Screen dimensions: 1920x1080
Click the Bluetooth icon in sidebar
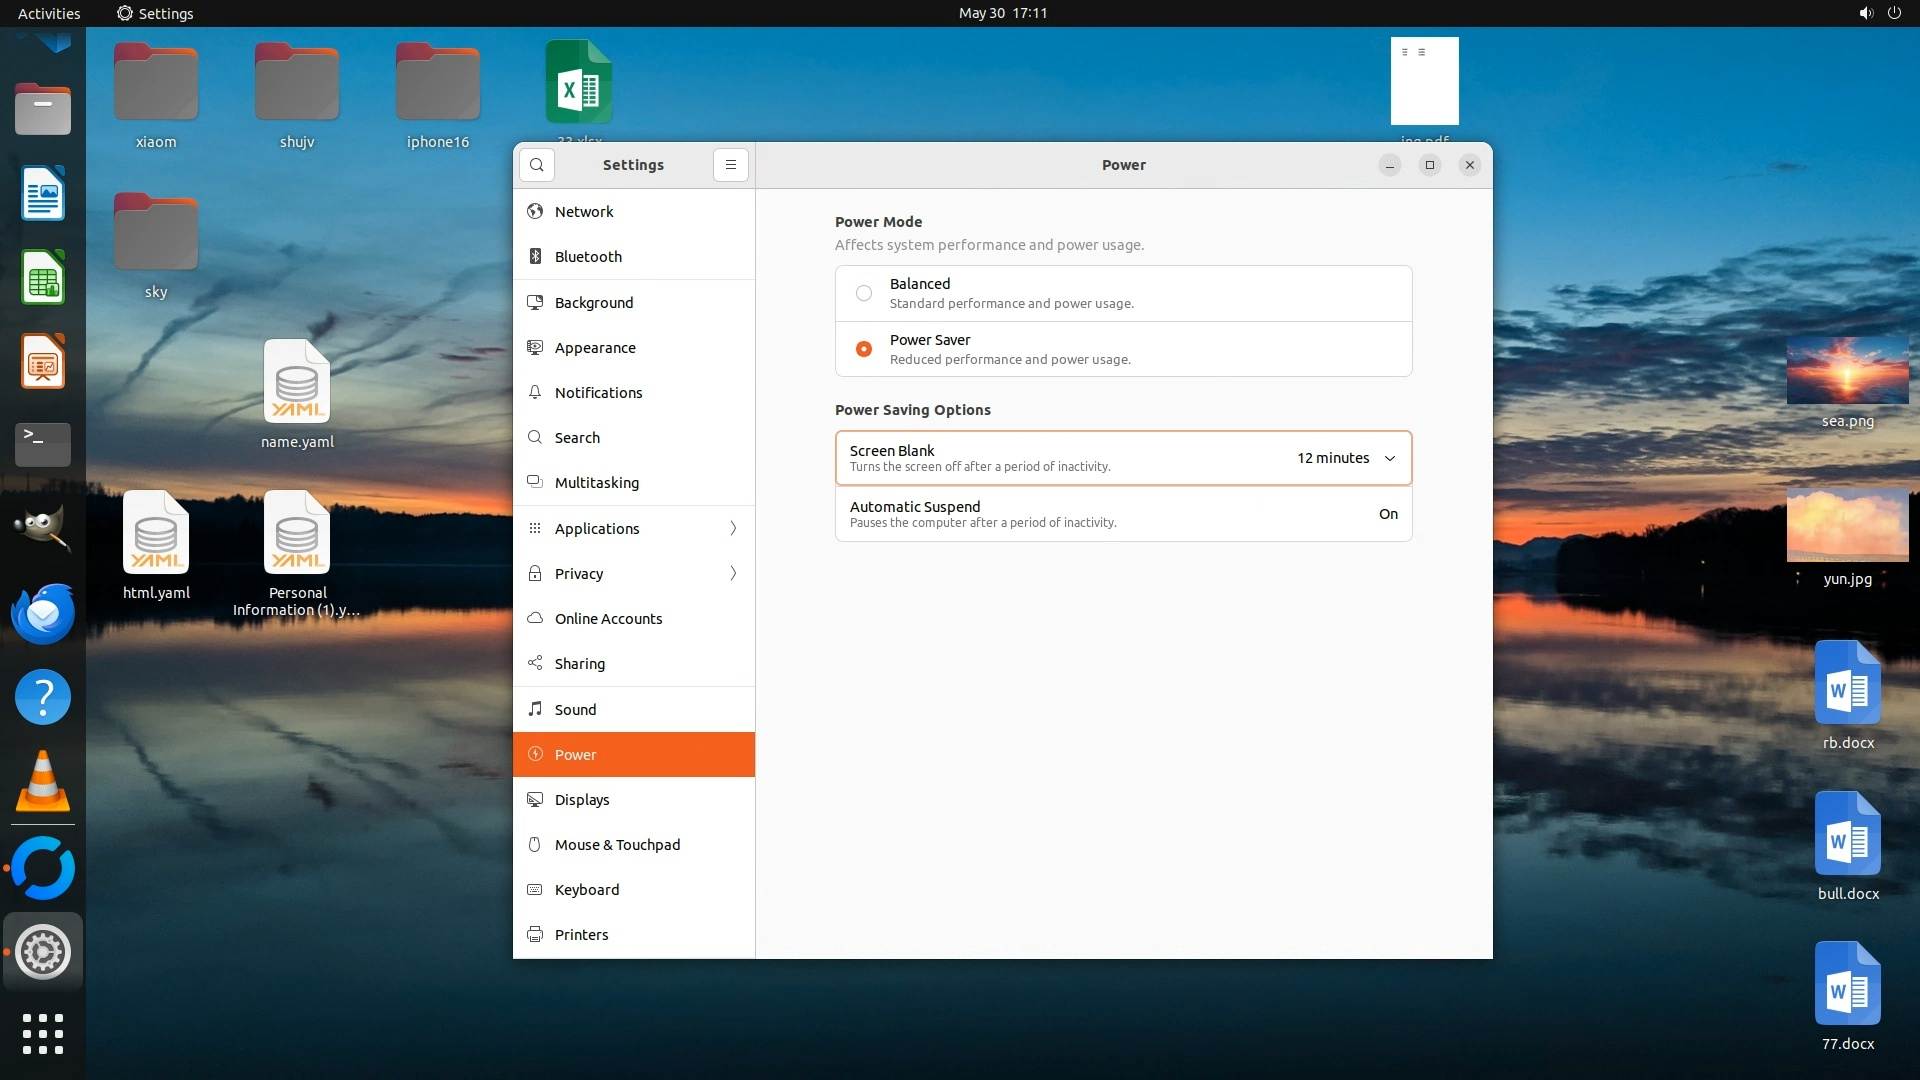(535, 257)
